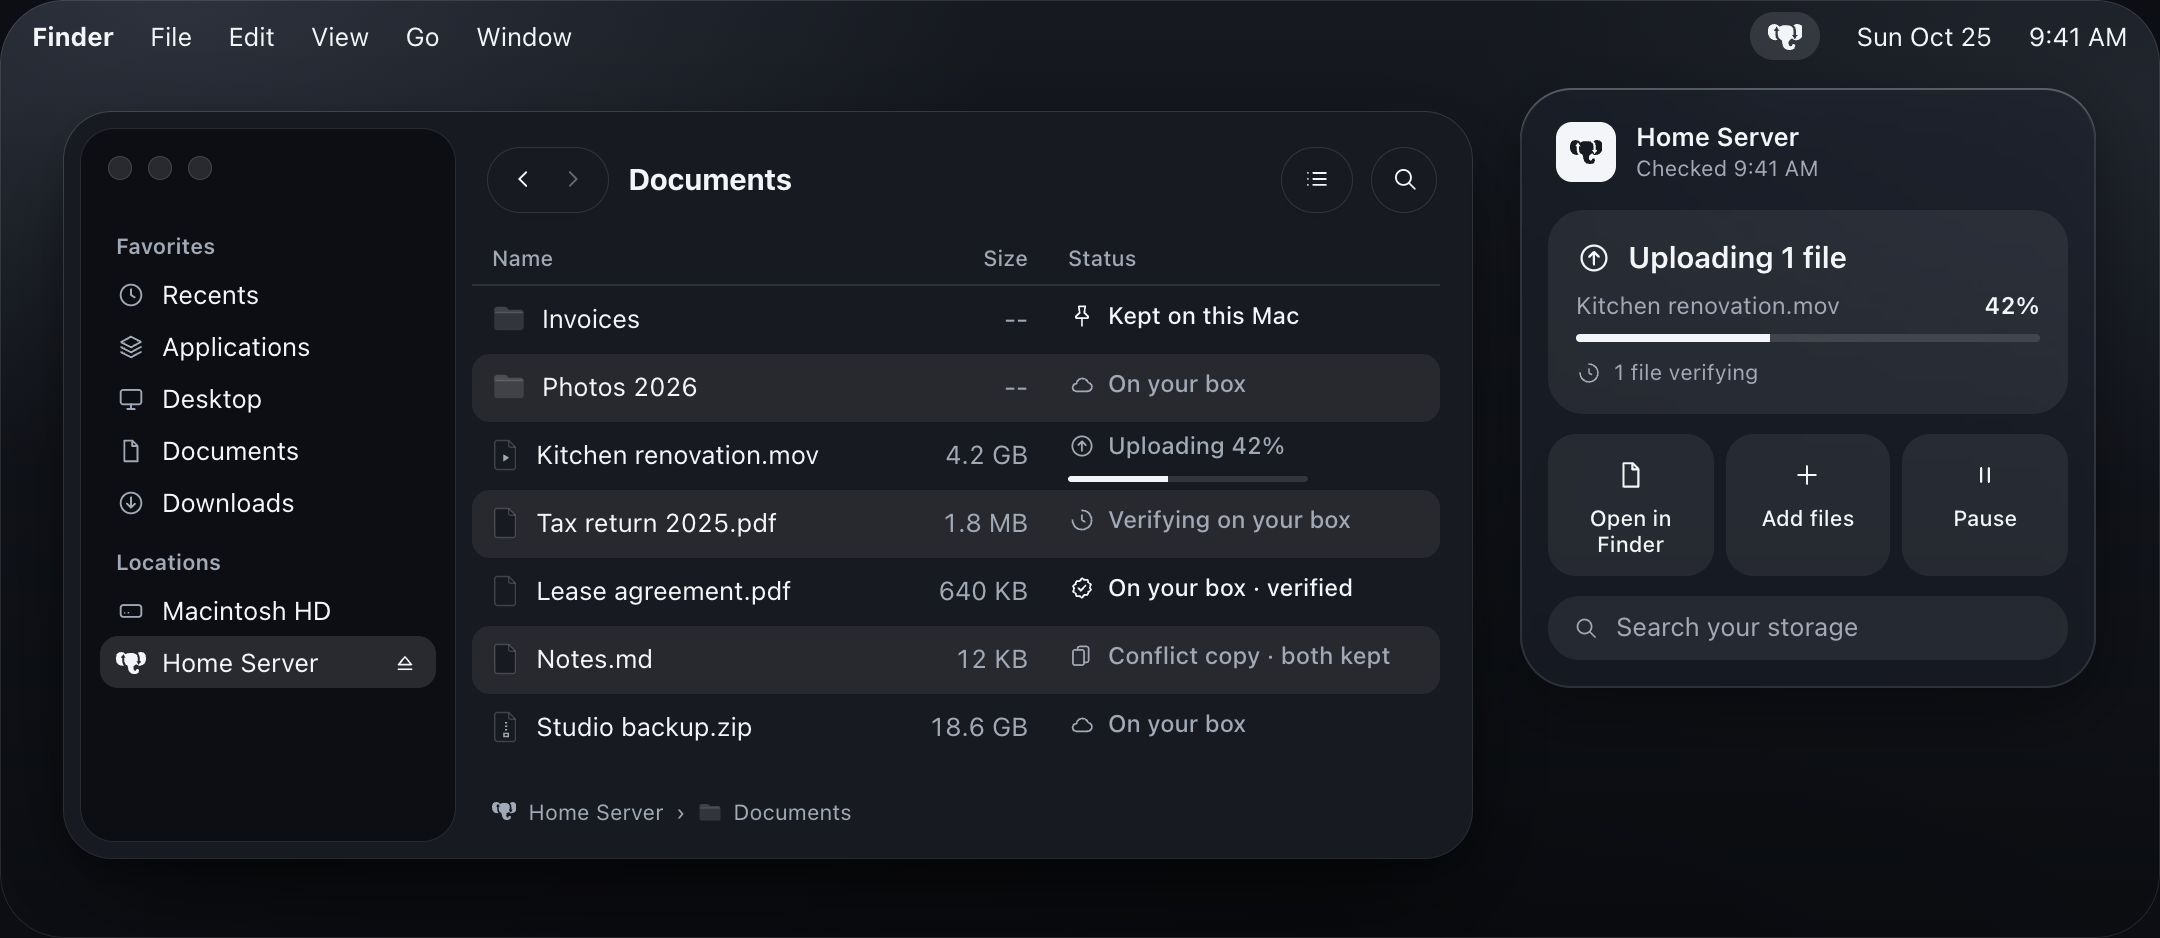Image resolution: width=2160 pixels, height=938 pixels.
Task: Click the Add files button
Action: [x=1807, y=505]
